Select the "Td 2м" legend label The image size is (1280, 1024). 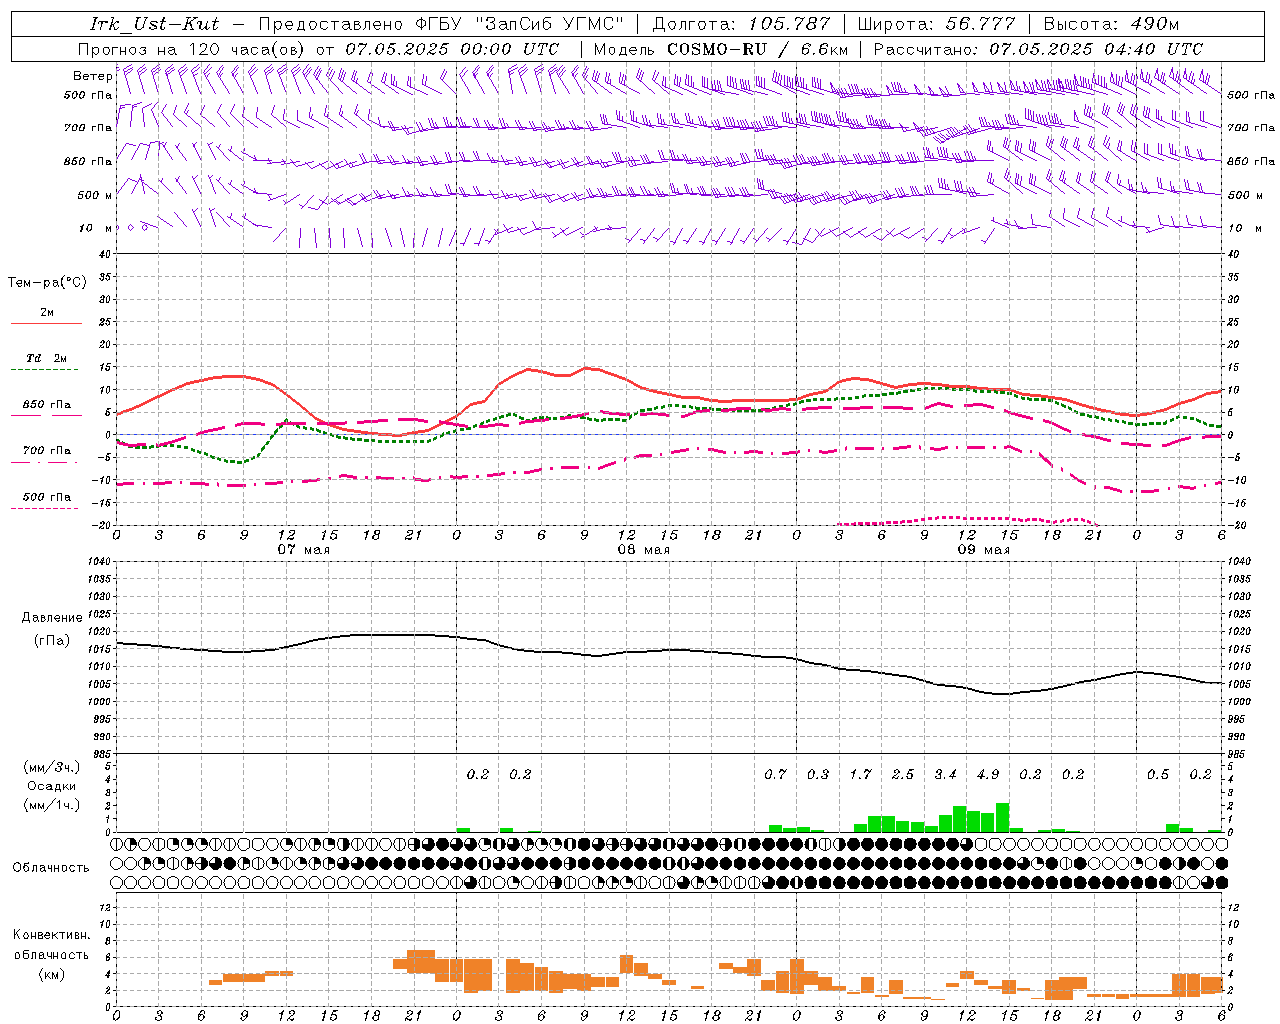(x=47, y=358)
